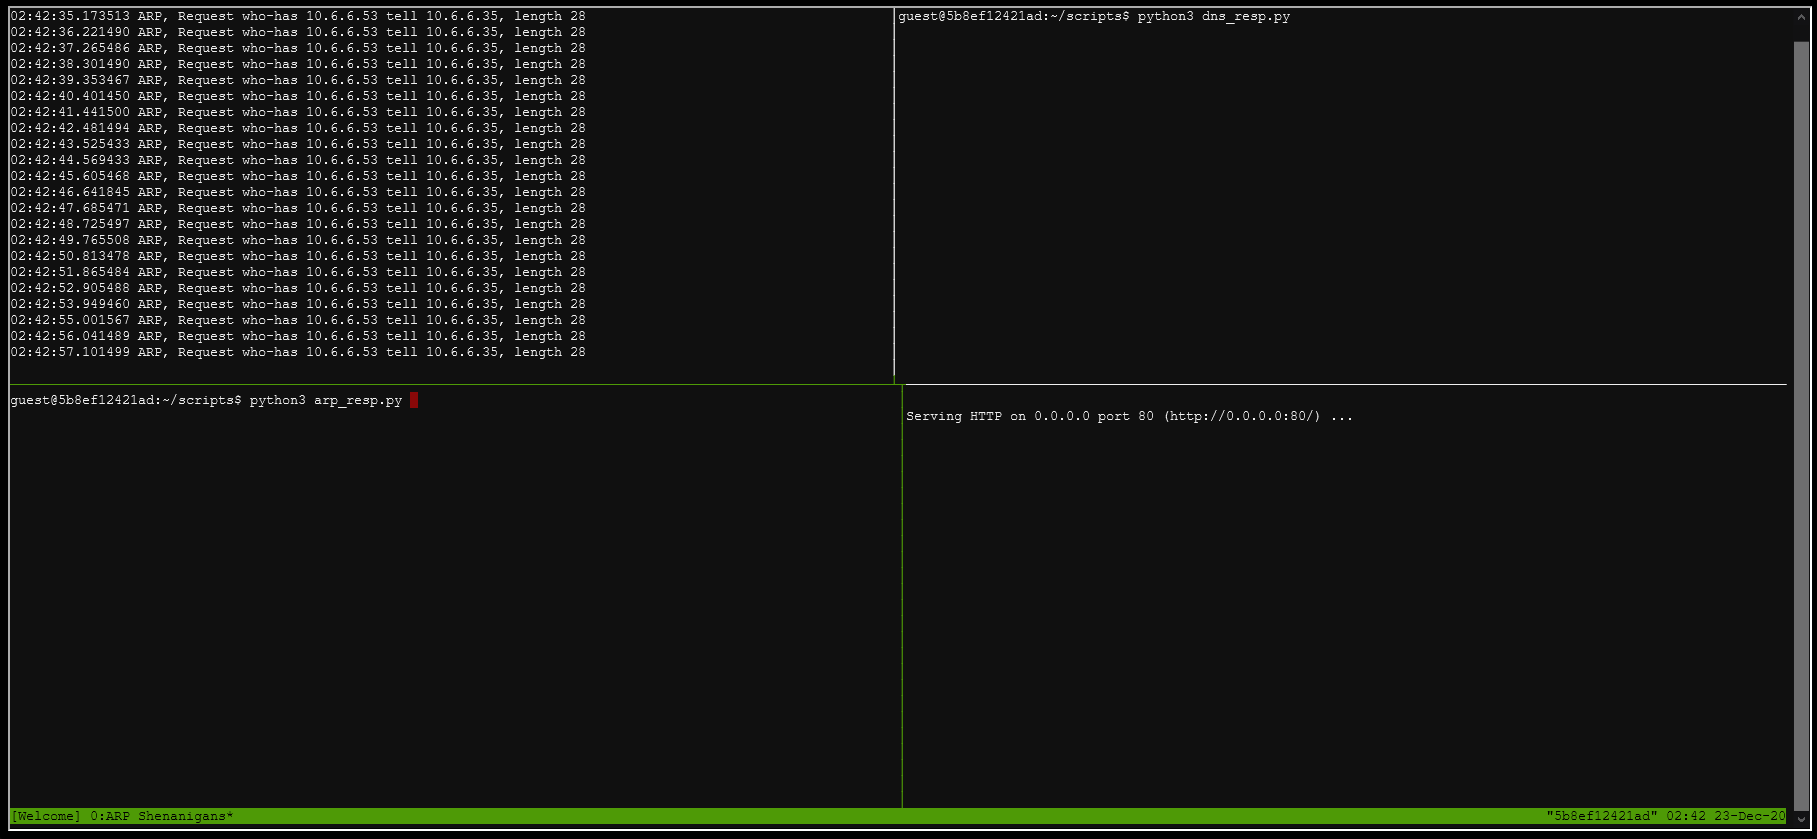Screen dimensions: 1817x839
Task: Click the last ARP request line at 02:42:57.101499
Action: [298, 352]
